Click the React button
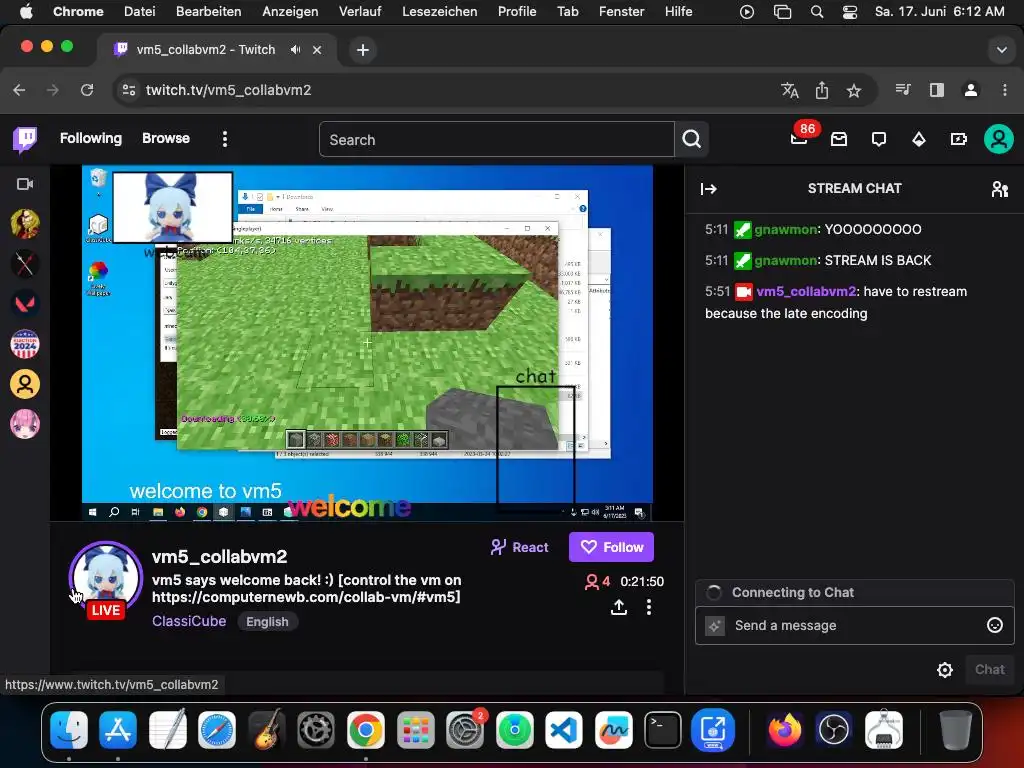This screenshot has height=768, width=1024. (520, 547)
